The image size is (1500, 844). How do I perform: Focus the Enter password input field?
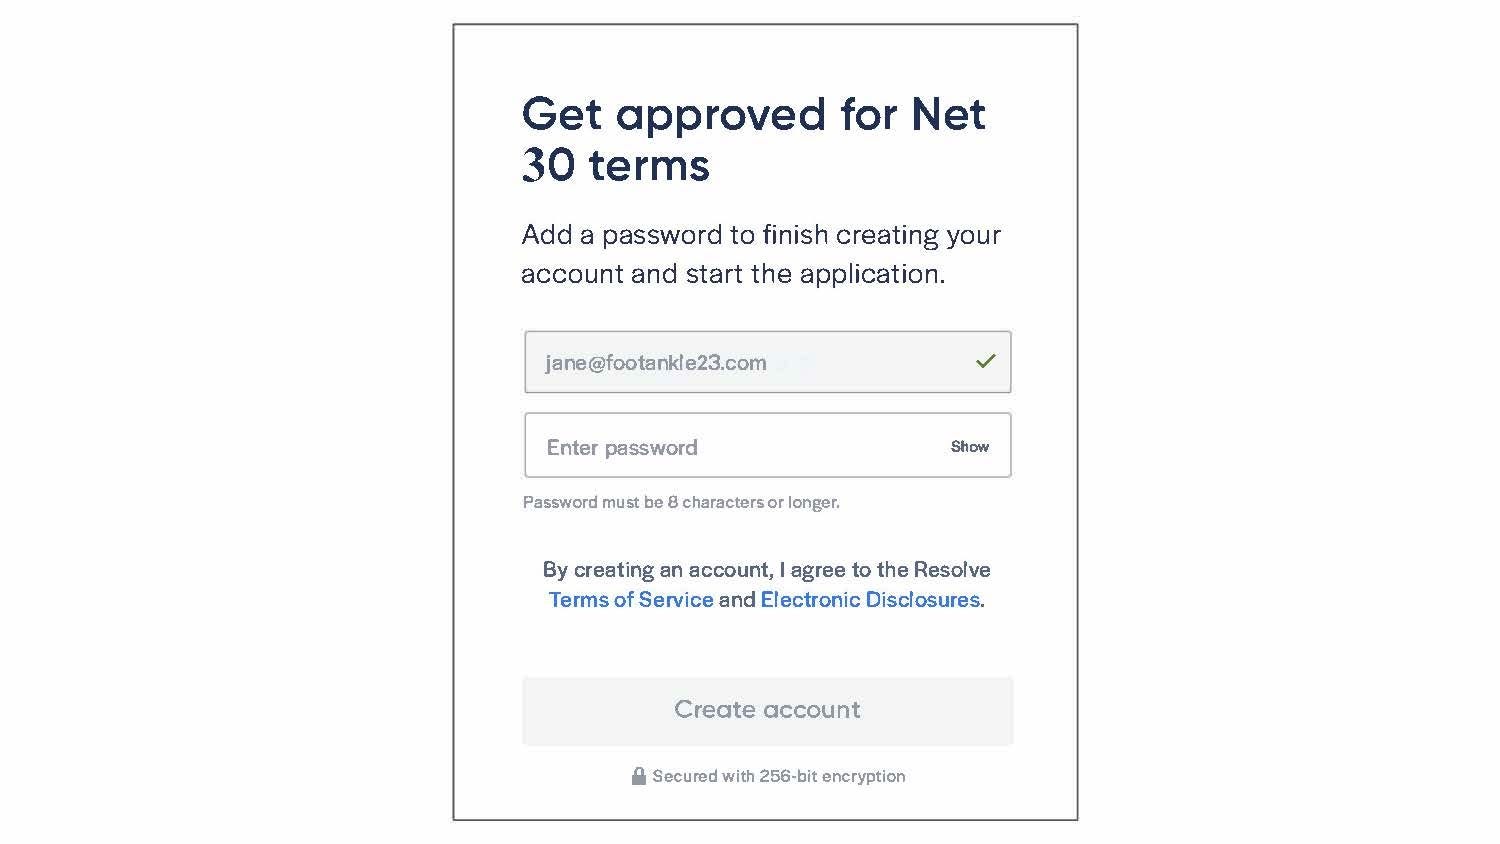pos(767,445)
